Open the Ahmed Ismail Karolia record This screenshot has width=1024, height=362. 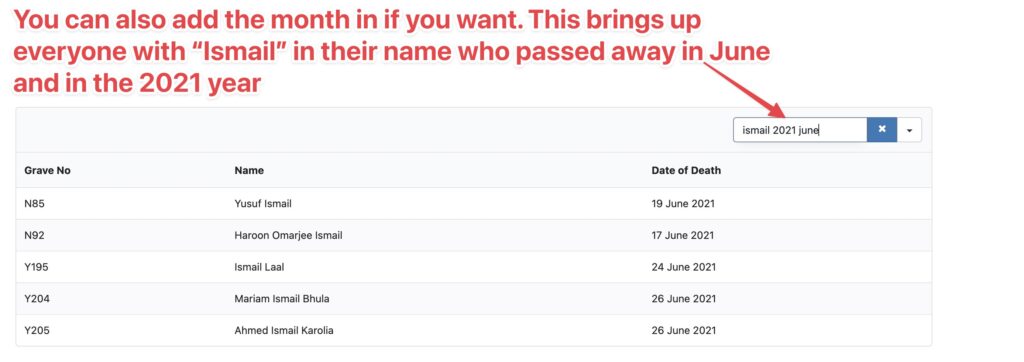click(x=283, y=331)
